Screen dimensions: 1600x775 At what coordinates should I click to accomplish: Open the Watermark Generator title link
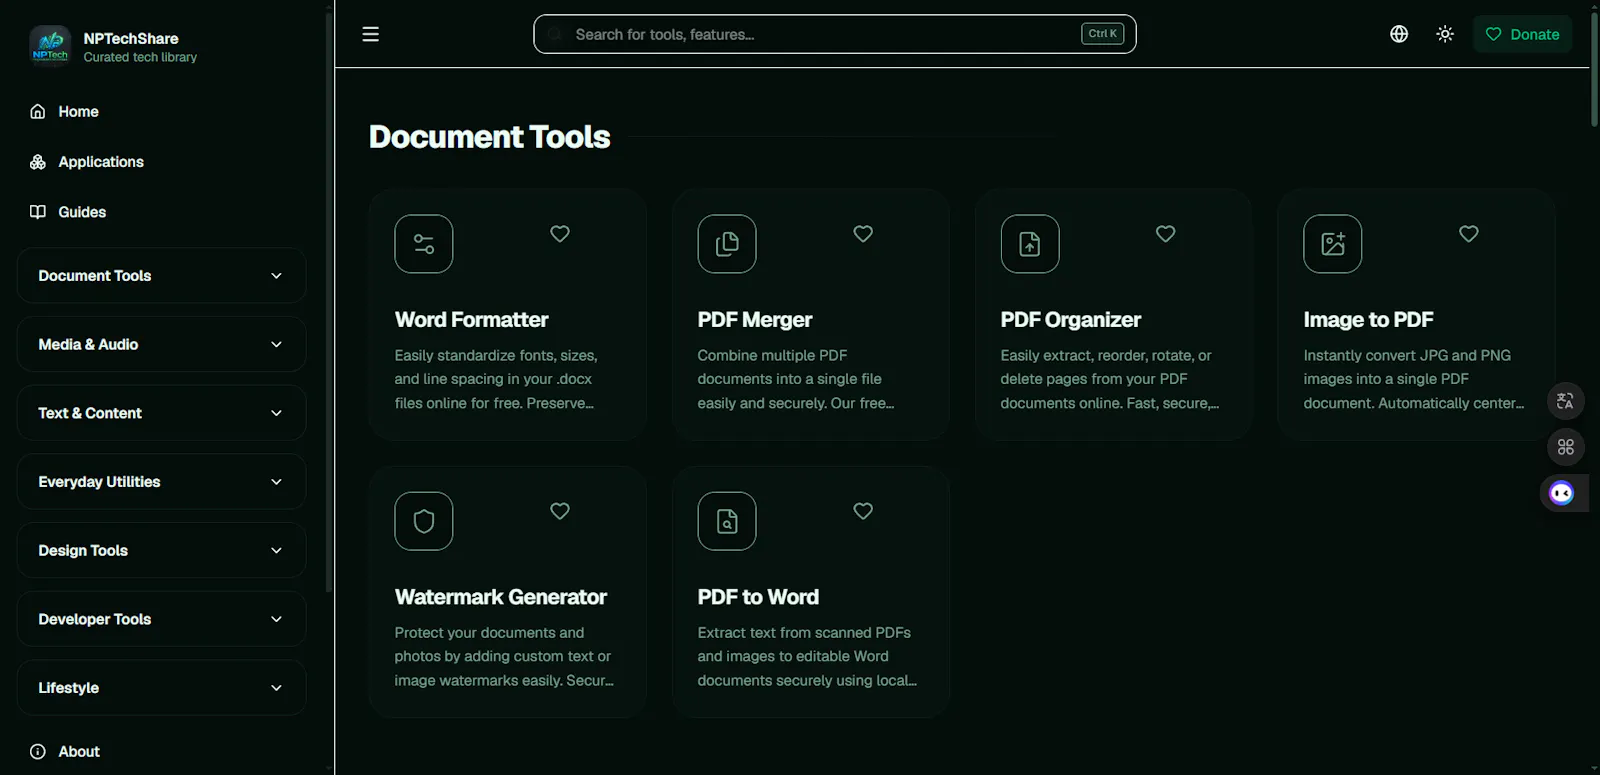(501, 597)
